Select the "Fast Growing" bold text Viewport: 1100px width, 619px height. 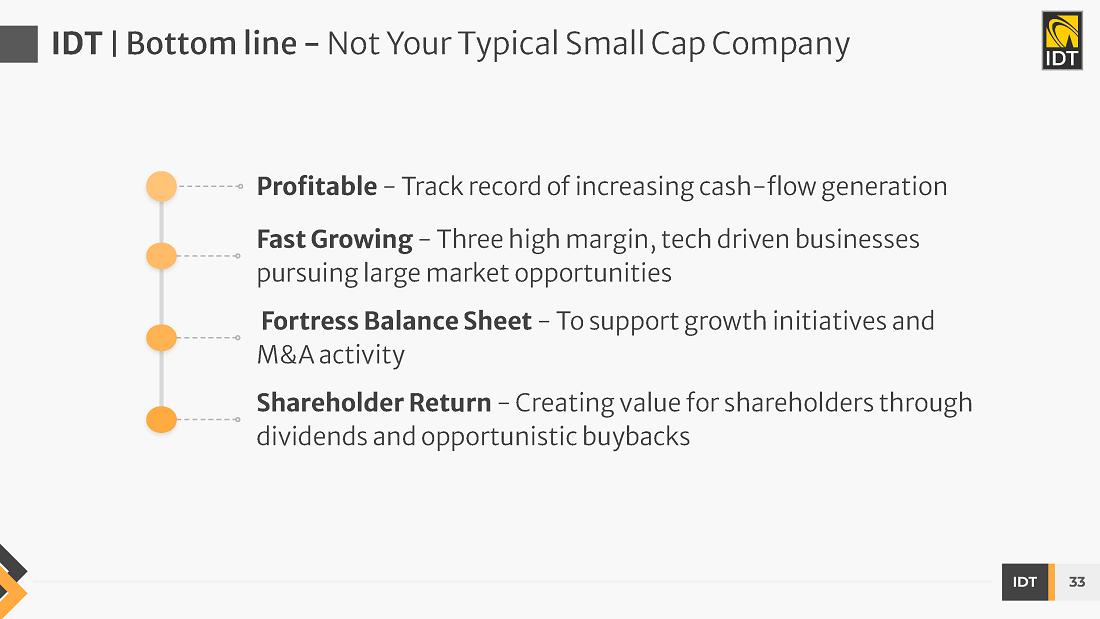pyautogui.click(x=334, y=240)
